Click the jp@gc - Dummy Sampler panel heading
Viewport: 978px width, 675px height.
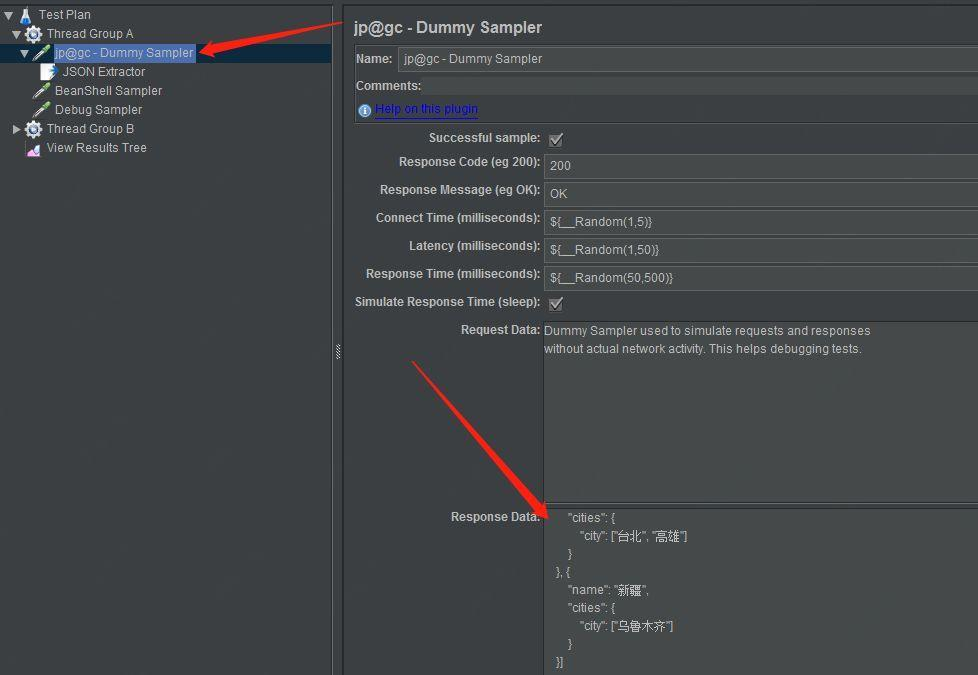(448, 27)
